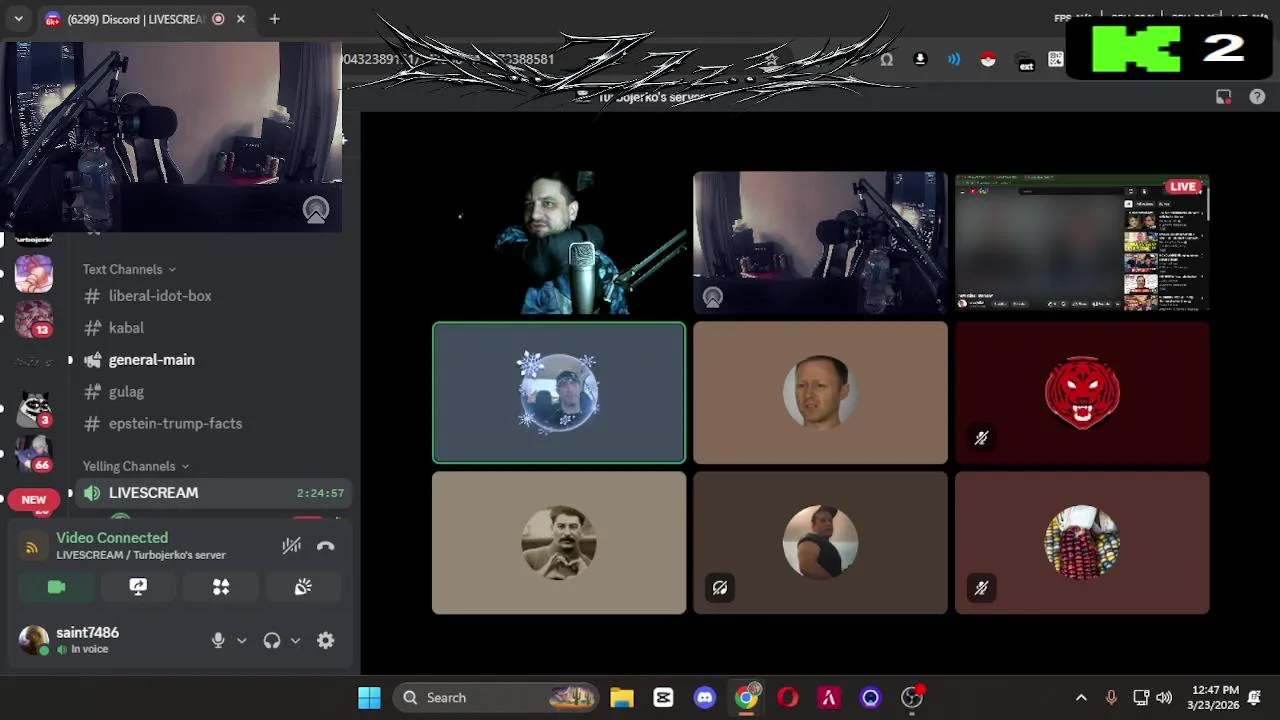Focus the man with microphone video tile
The height and width of the screenshot is (720, 1280).
(x=559, y=244)
